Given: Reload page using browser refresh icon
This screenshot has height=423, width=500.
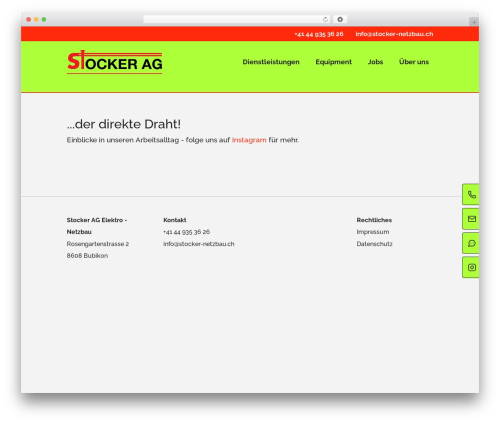Looking at the screenshot, I should (325, 20).
